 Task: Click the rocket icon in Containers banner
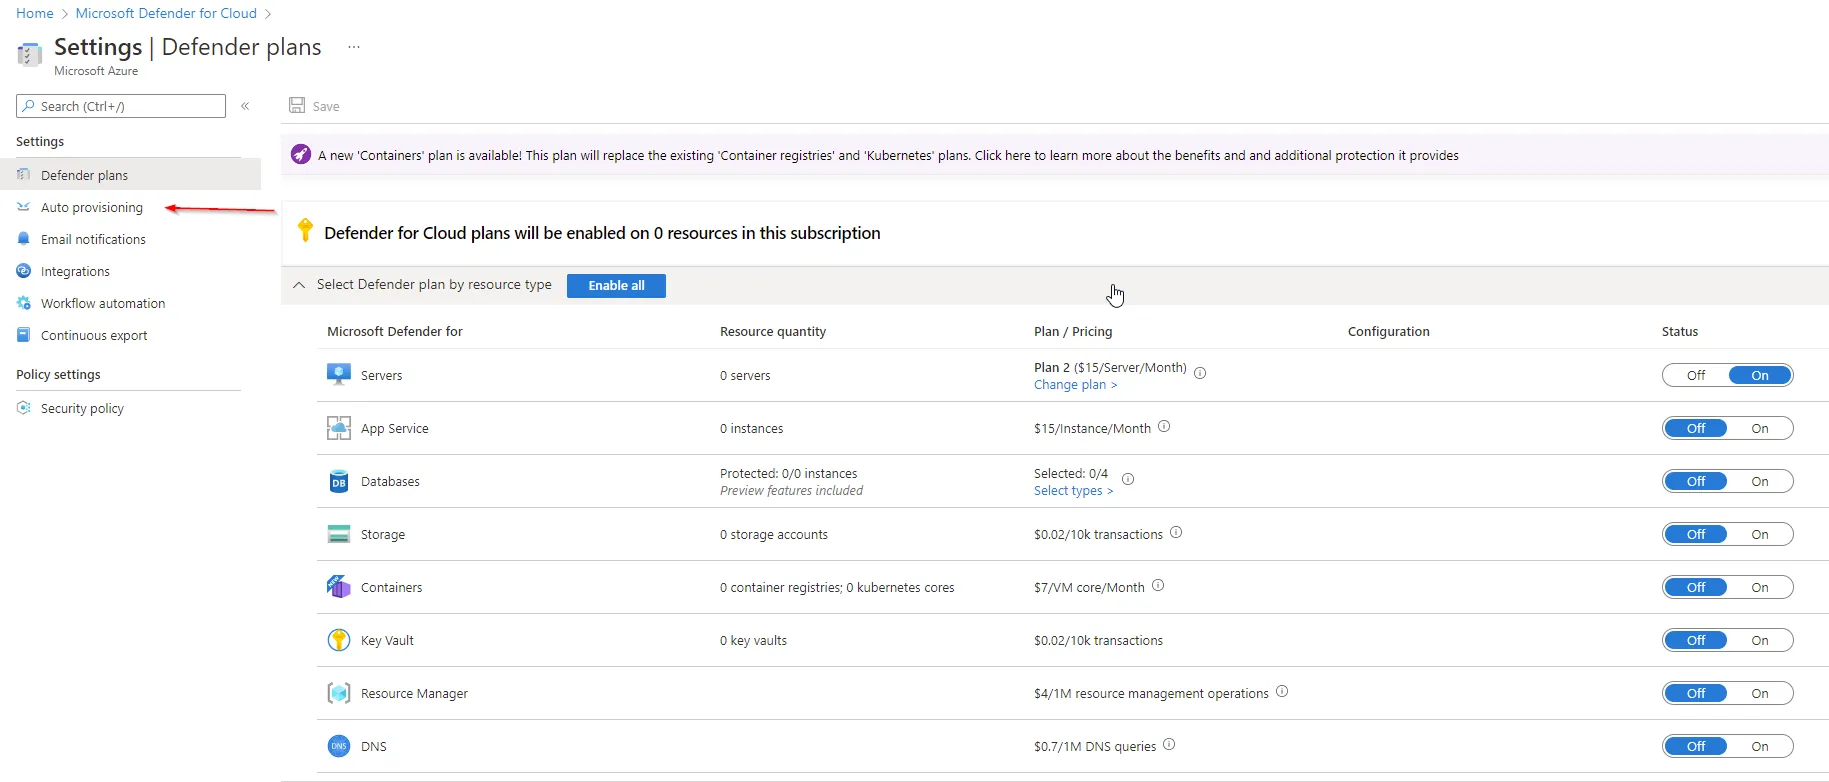[301, 154]
